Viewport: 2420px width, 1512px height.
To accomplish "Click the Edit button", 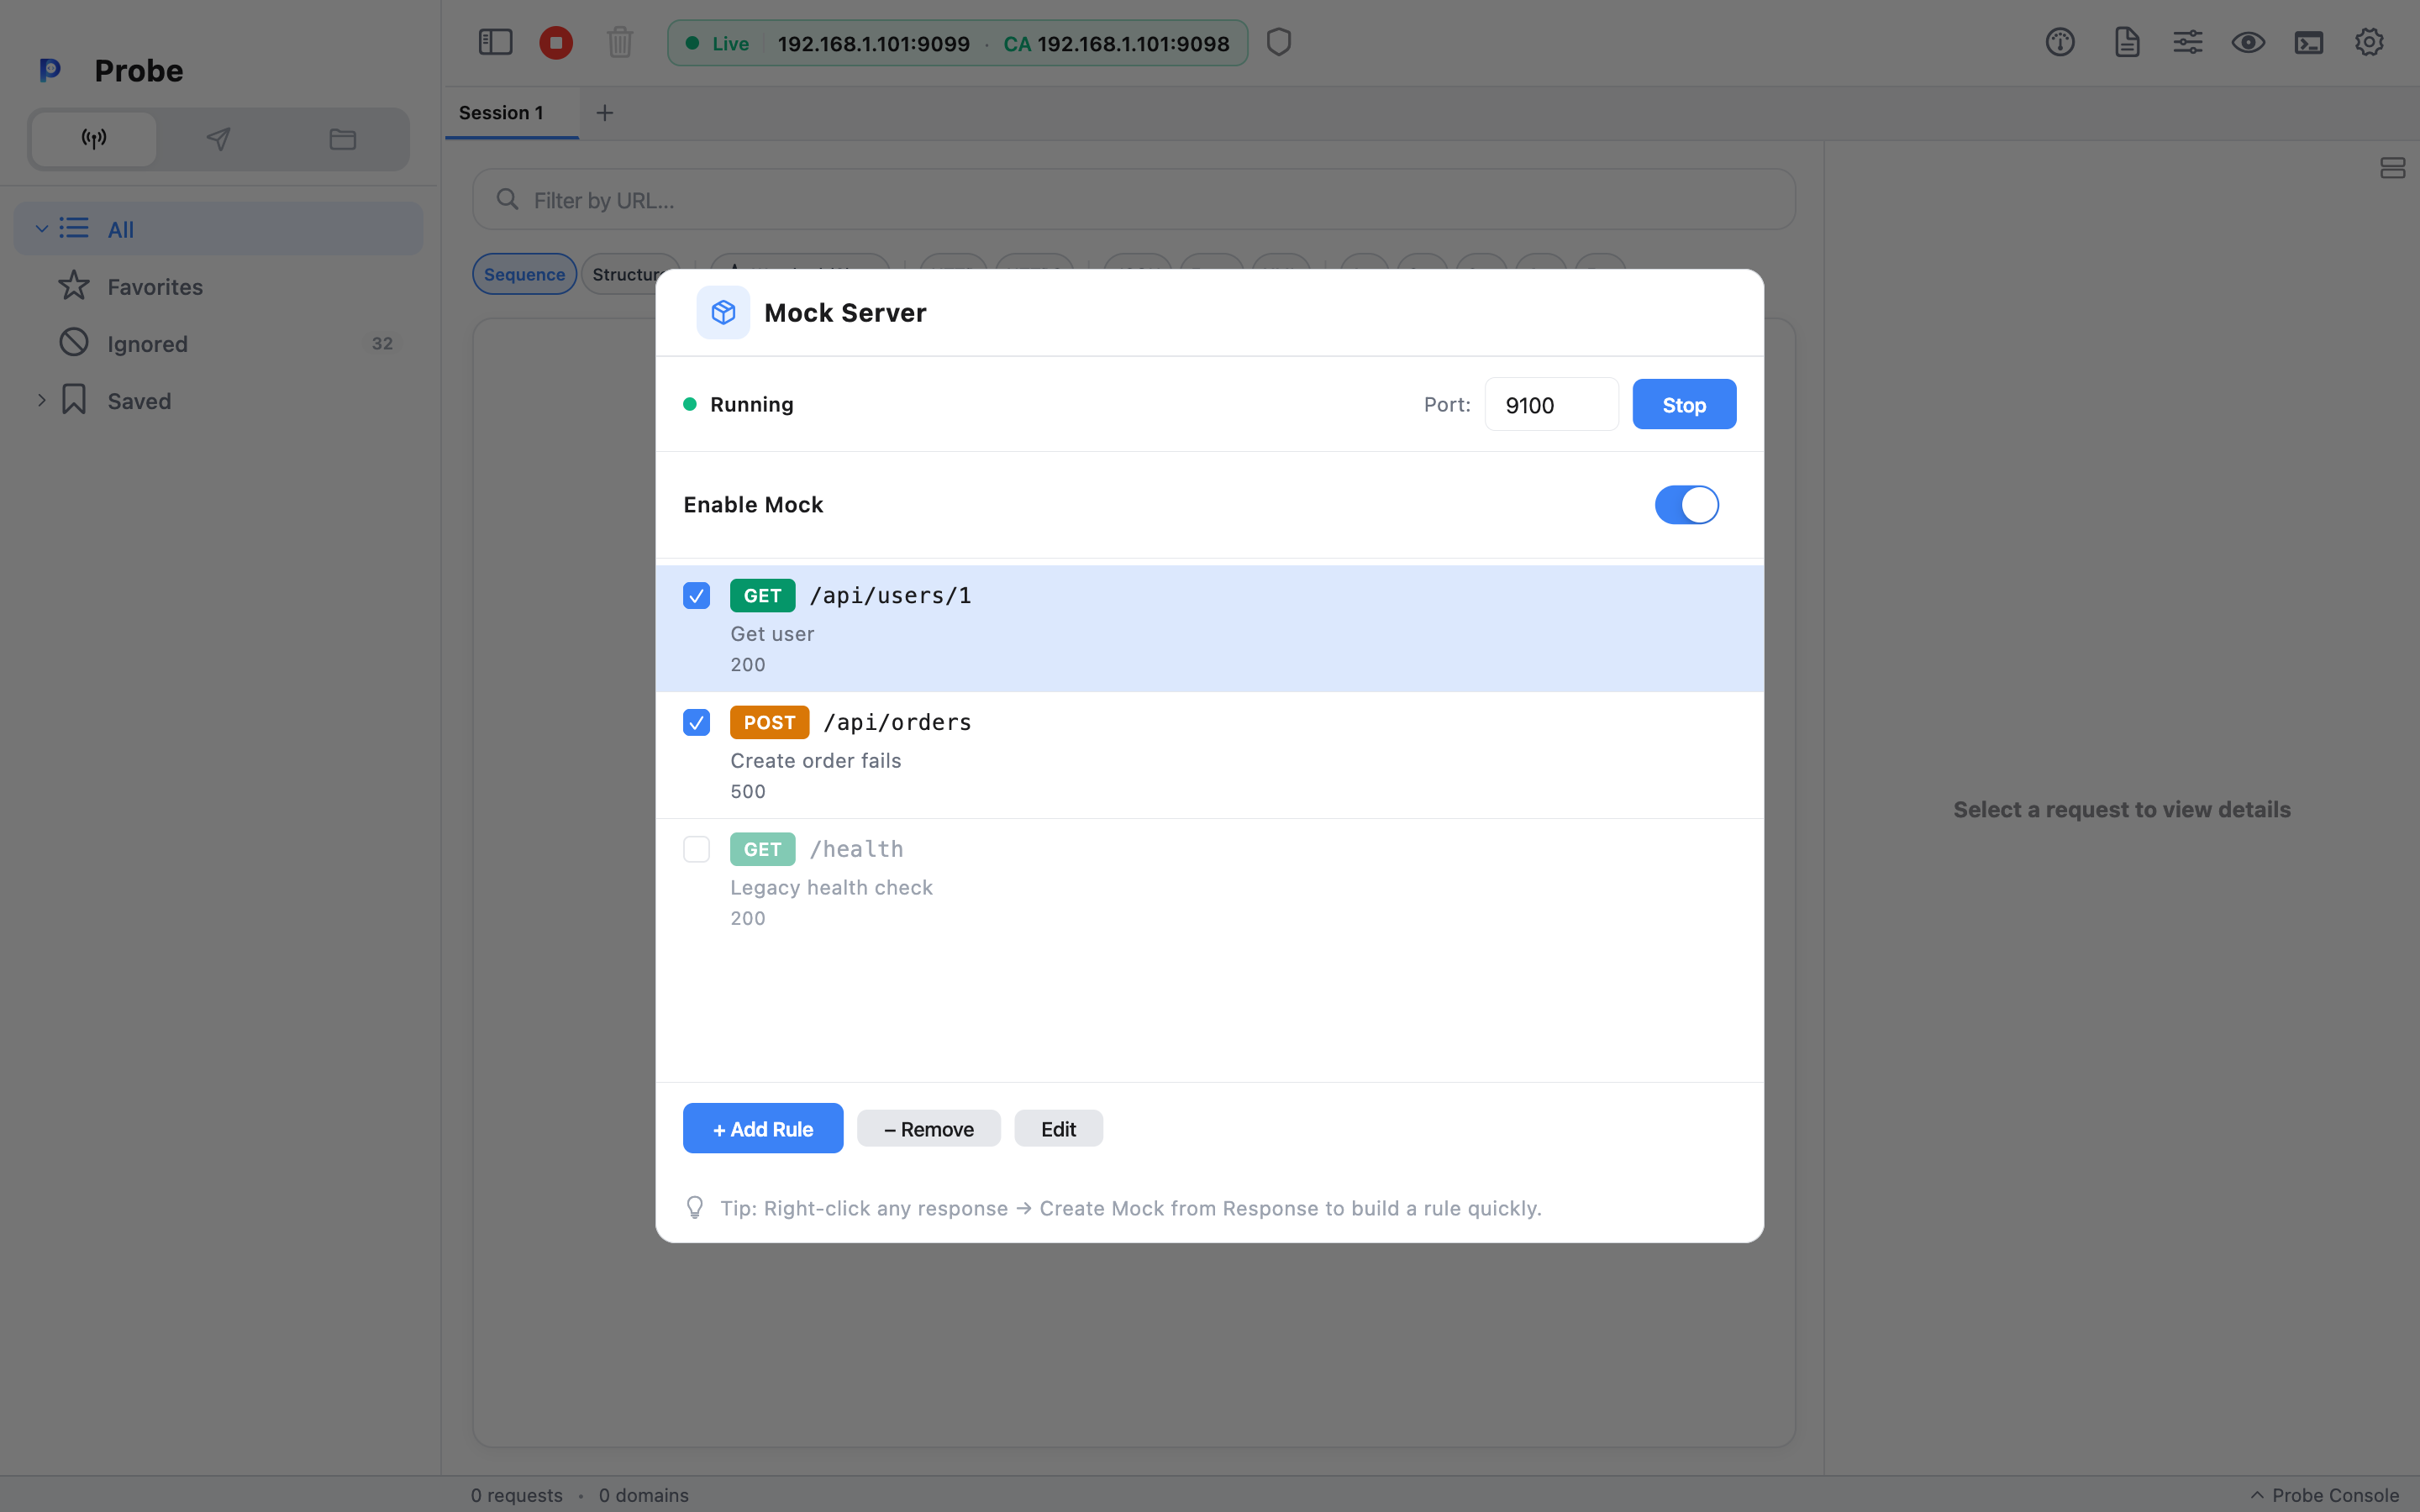I will pos(1058,1128).
